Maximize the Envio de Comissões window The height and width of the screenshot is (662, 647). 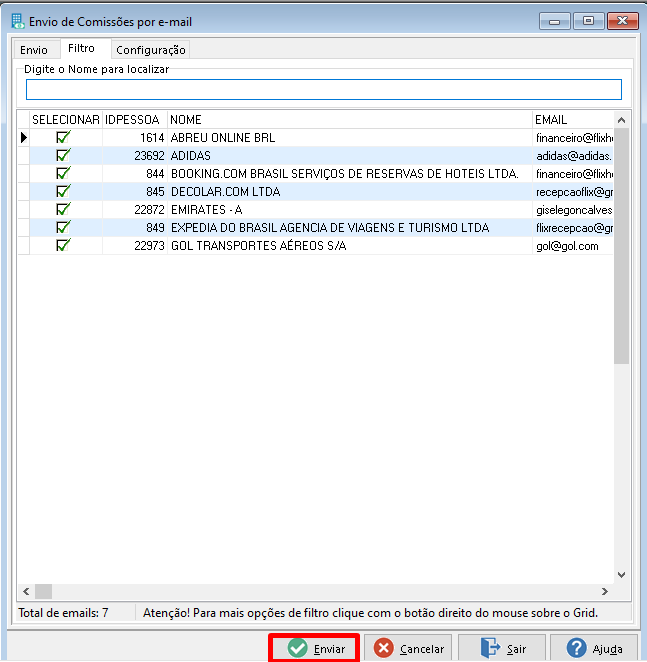(x=588, y=21)
